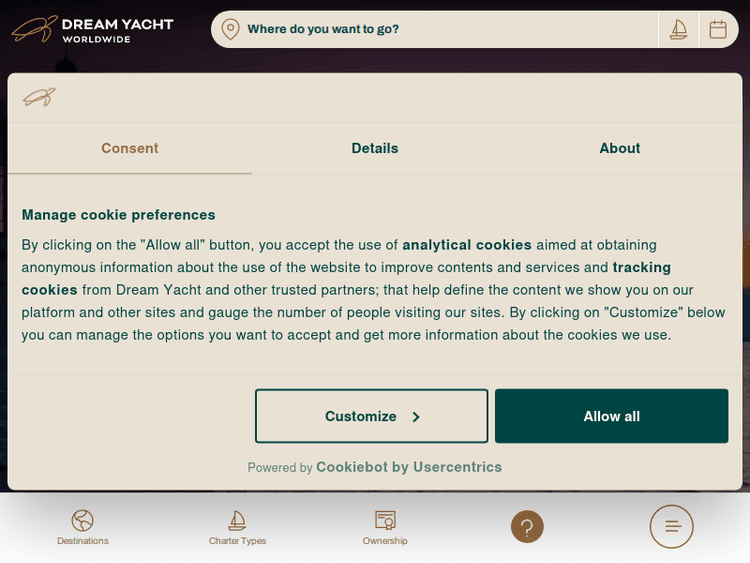Image resolution: width=750 pixels, height=563 pixels.
Task: Select the Consent tab
Action: point(130,148)
